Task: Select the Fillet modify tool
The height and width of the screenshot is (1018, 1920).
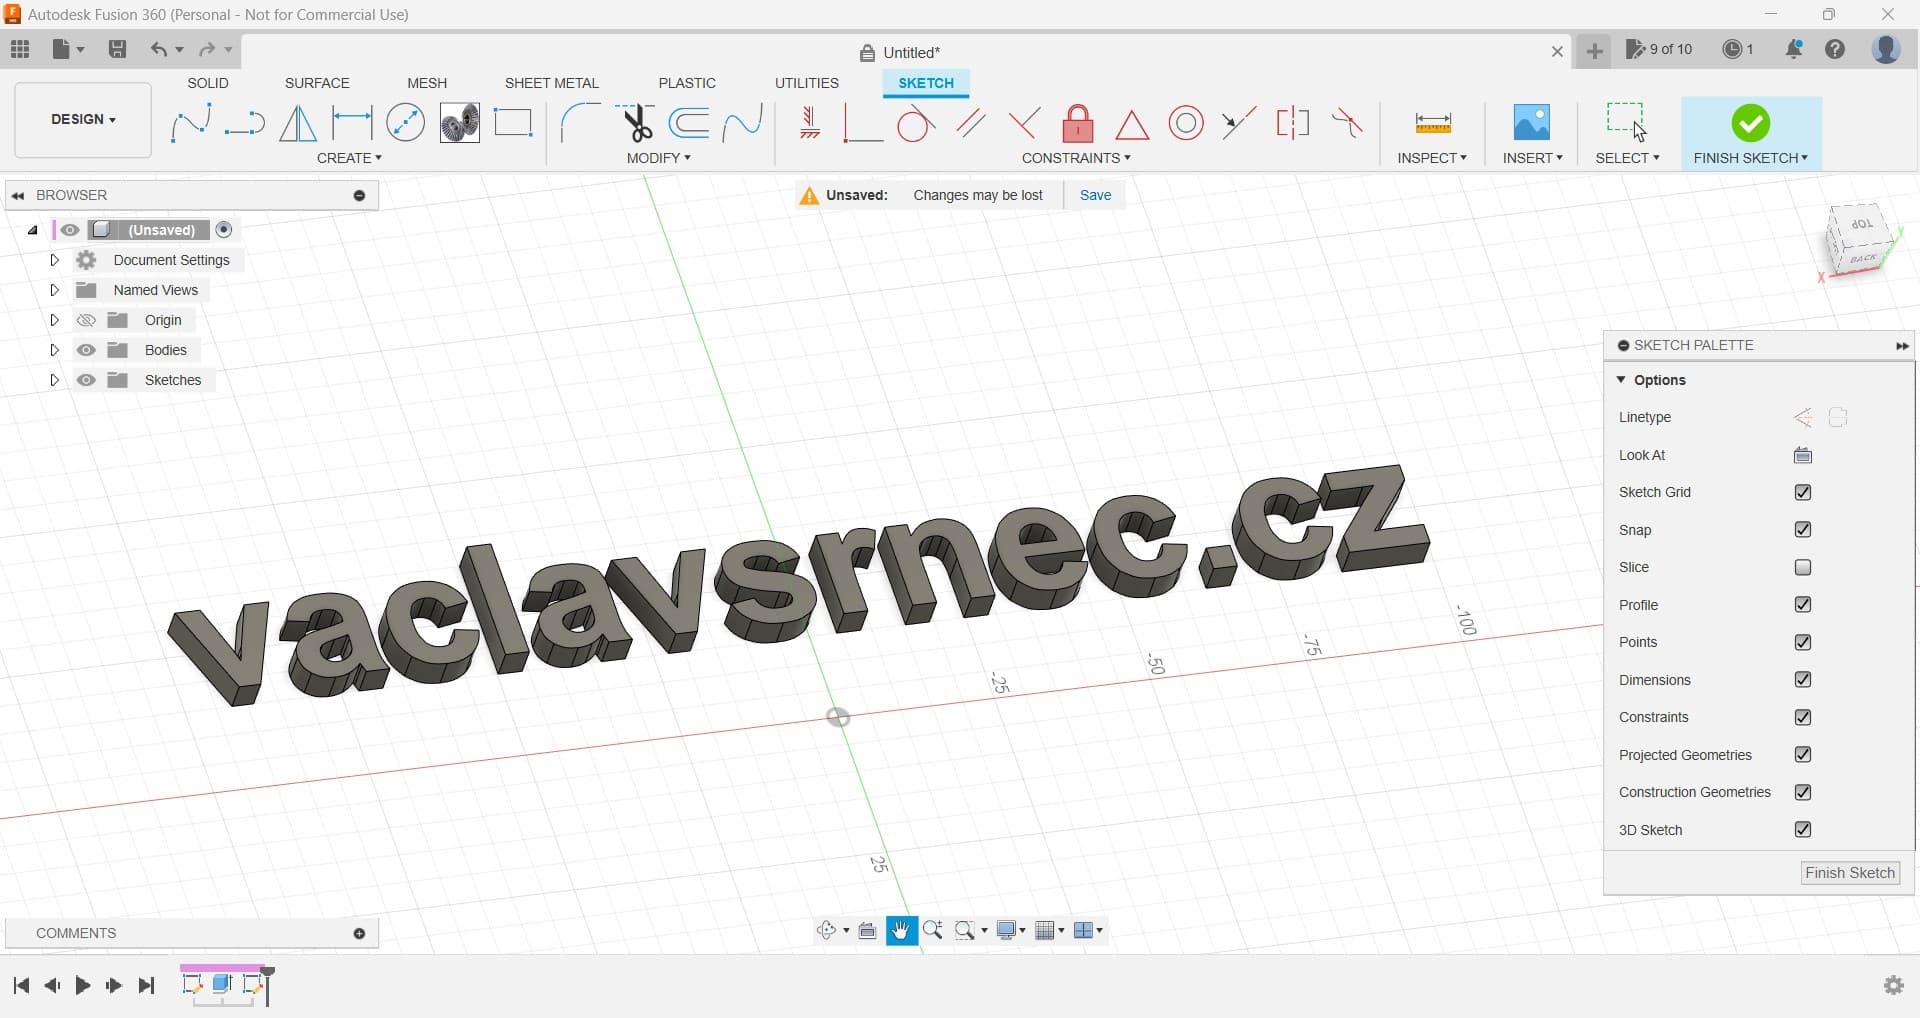Action: (580, 123)
